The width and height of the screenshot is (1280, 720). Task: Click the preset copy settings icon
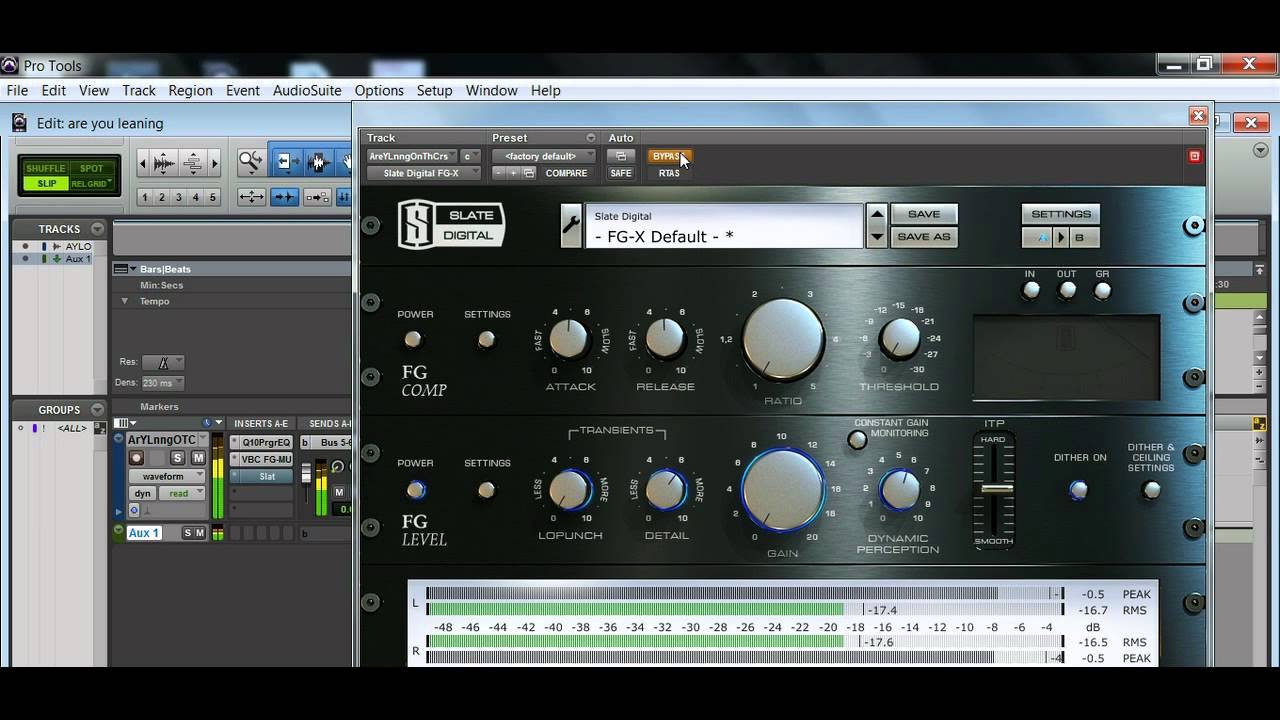click(x=529, y=173)
